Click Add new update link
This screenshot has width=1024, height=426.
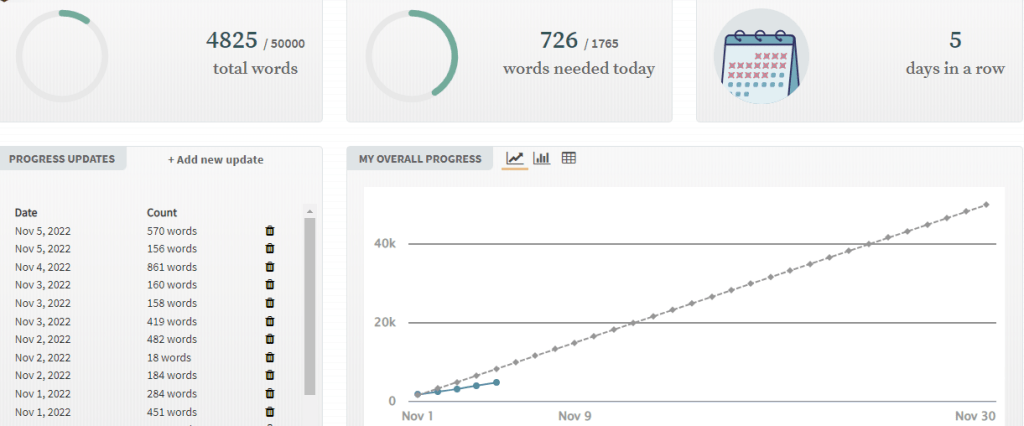coord(216,159)
